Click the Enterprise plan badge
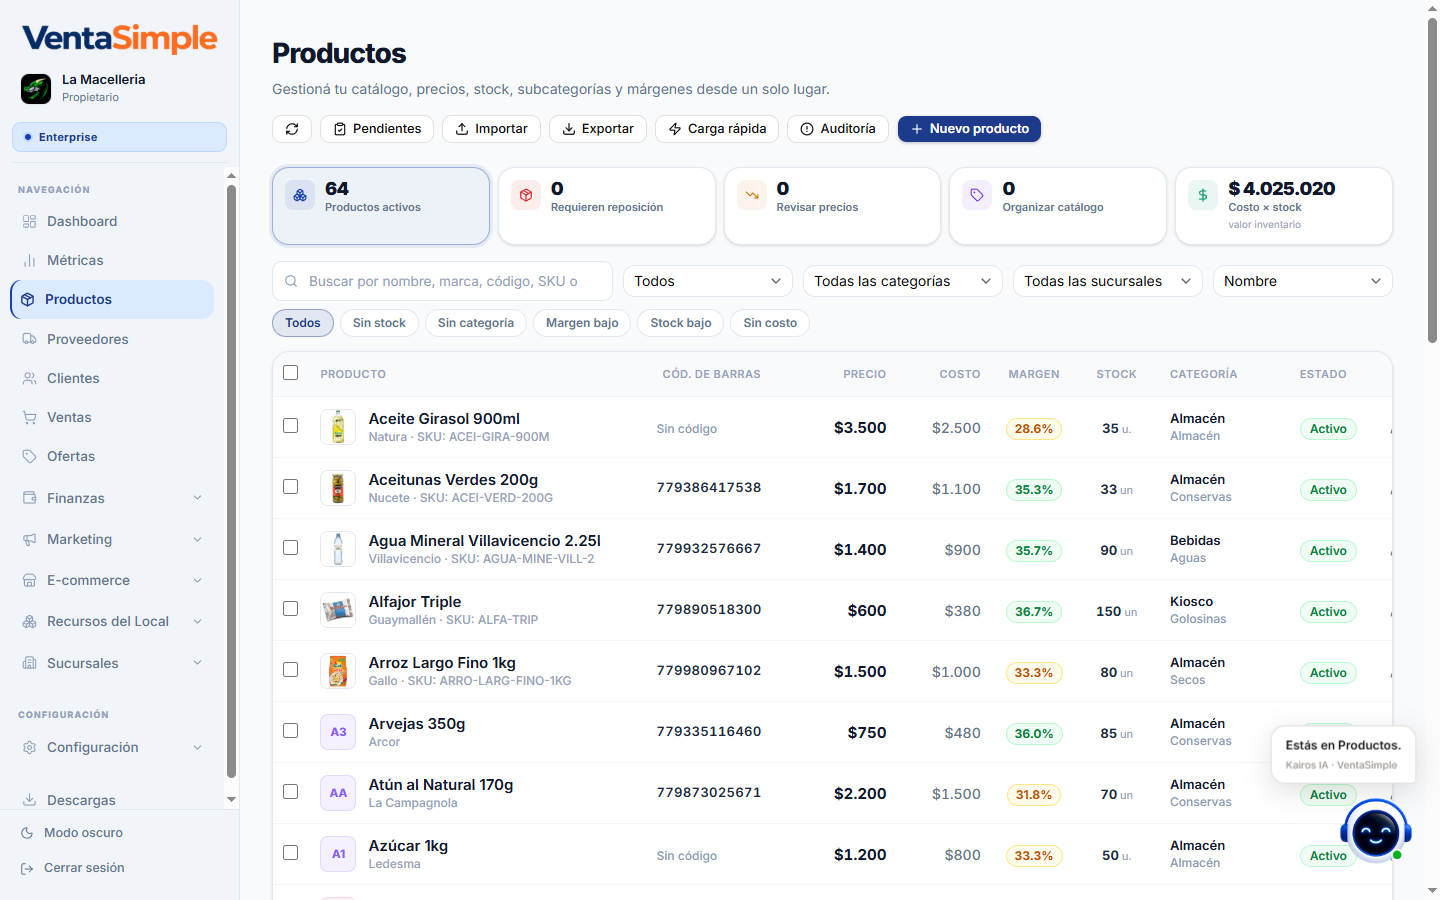Screen dimensions: 1440x900 (x=119, y=137)
